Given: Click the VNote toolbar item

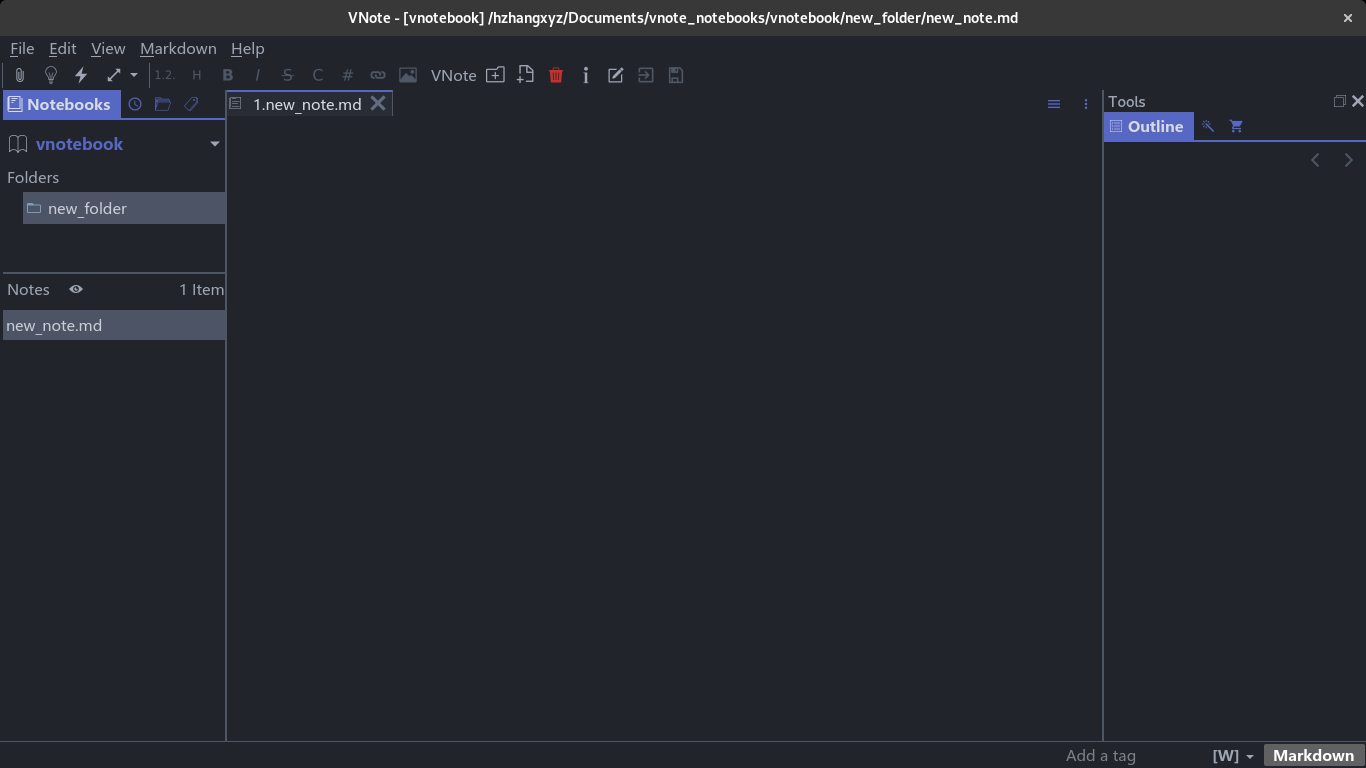Looking at the screenshot, I should (x=453, y=75).
